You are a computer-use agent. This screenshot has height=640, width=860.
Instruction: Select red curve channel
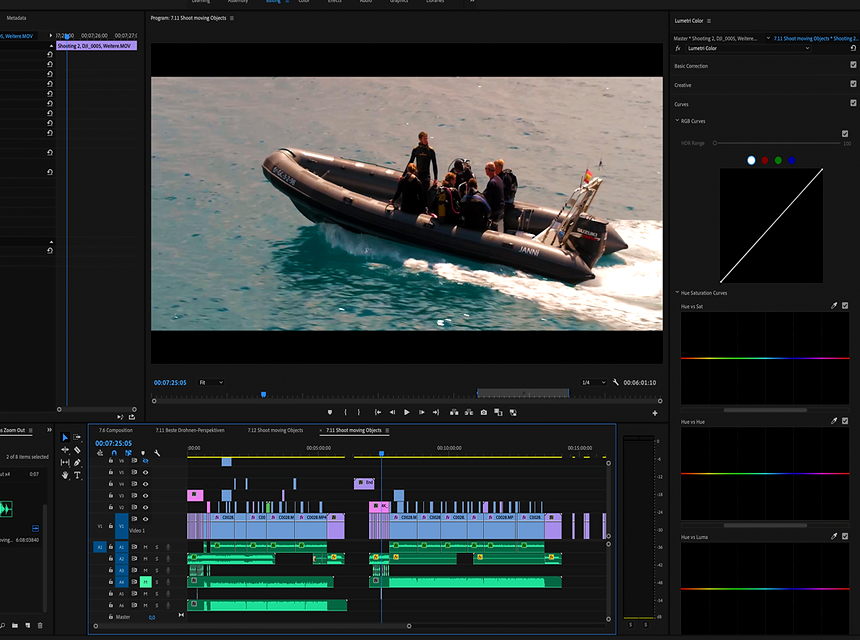[x=765, y=160]
